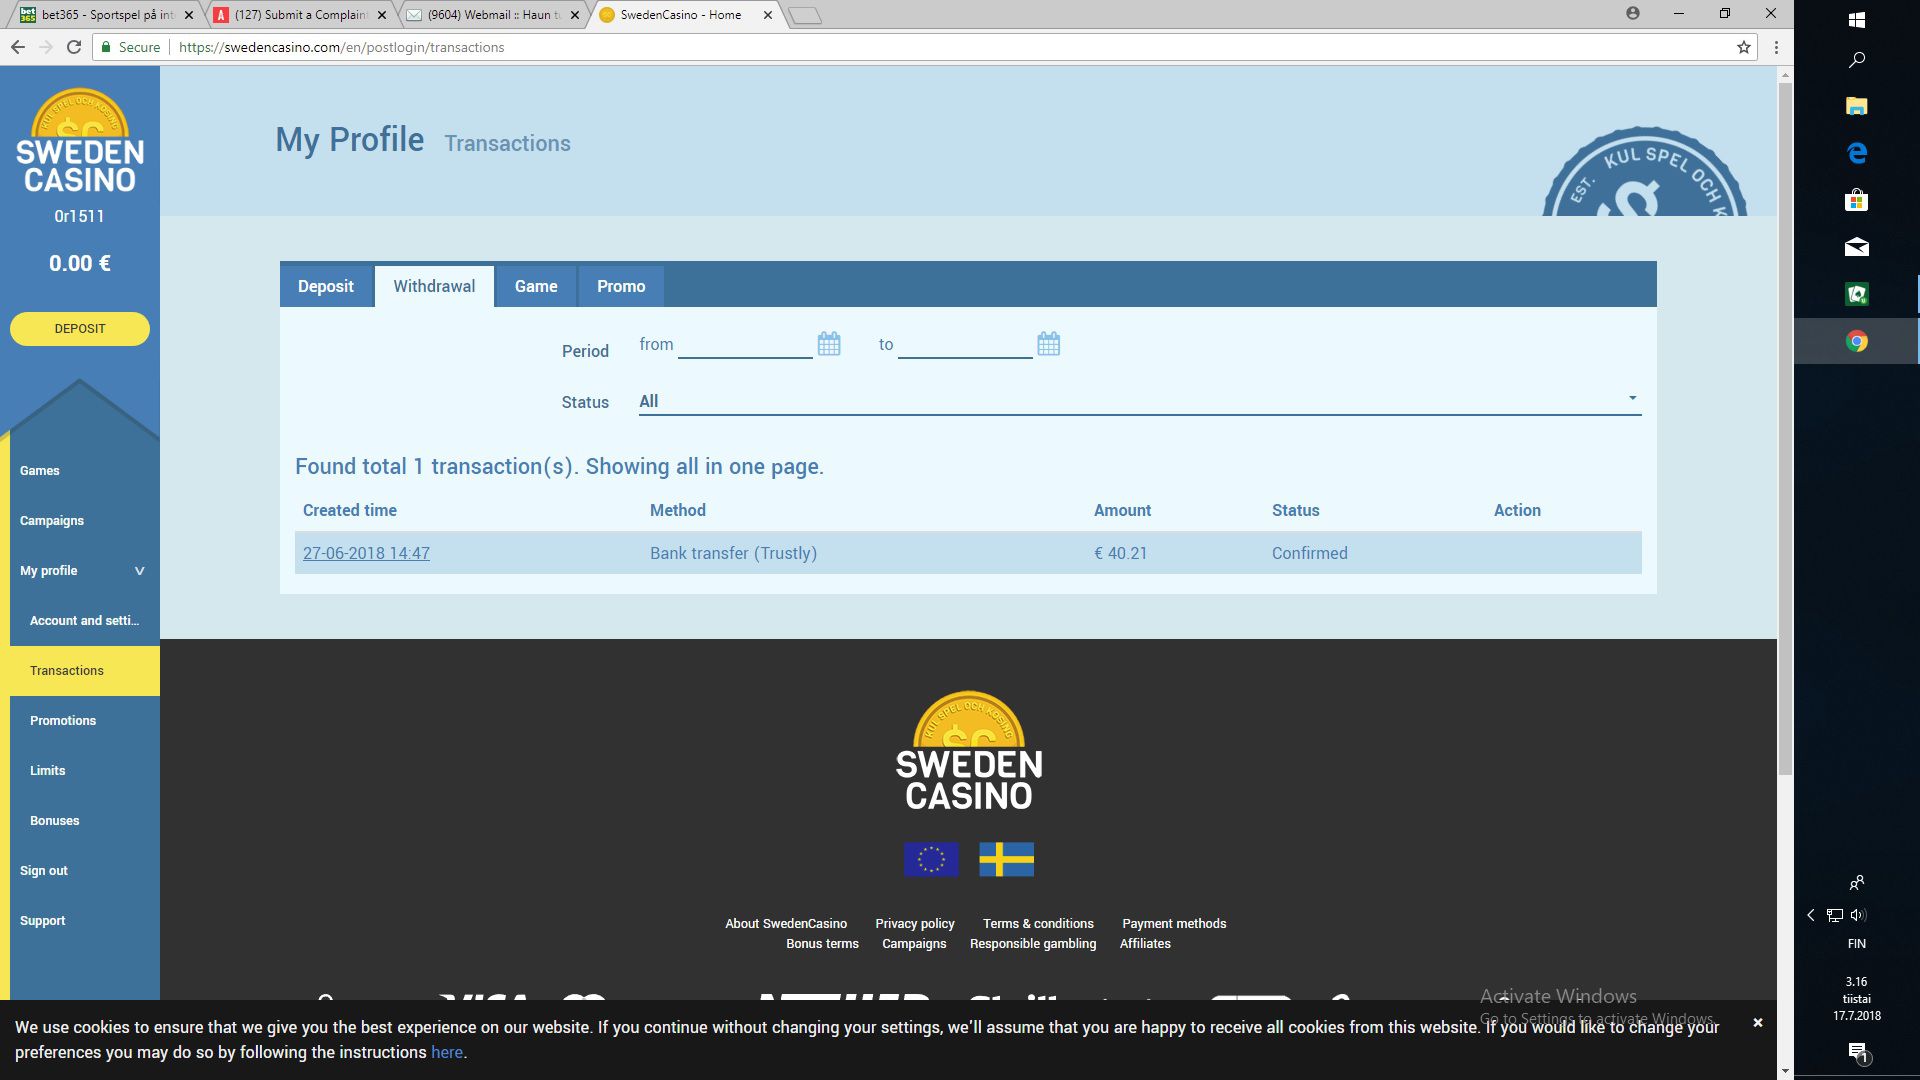
Task: Sign out from the sidebar
Action: click(x=44, y=871)
